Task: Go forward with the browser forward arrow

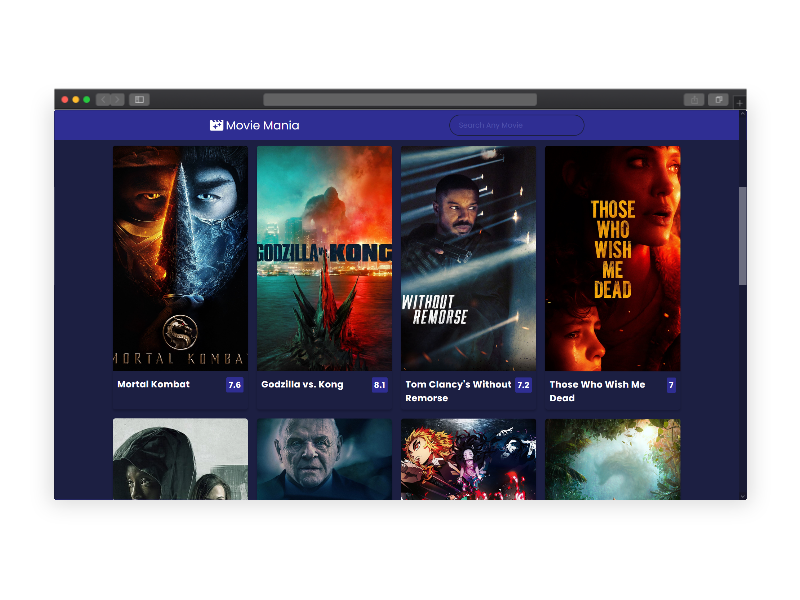Action: tap(118, 99)
